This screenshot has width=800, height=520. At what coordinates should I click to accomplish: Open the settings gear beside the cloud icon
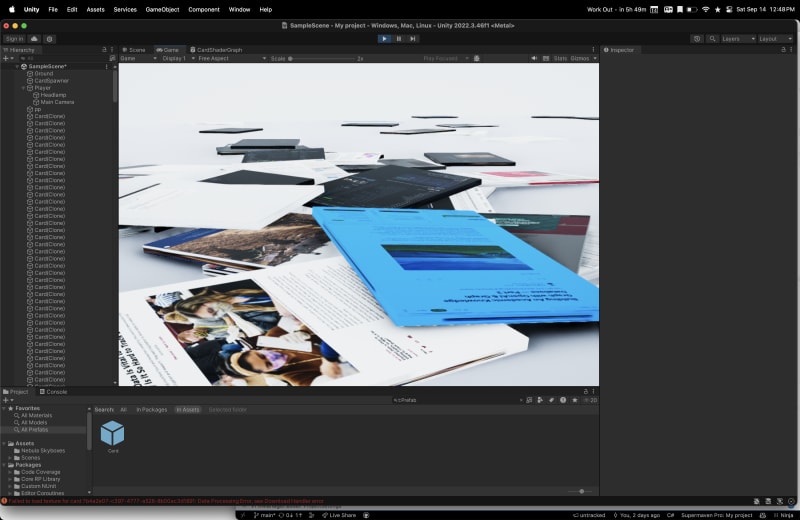(x=49, y=39)
